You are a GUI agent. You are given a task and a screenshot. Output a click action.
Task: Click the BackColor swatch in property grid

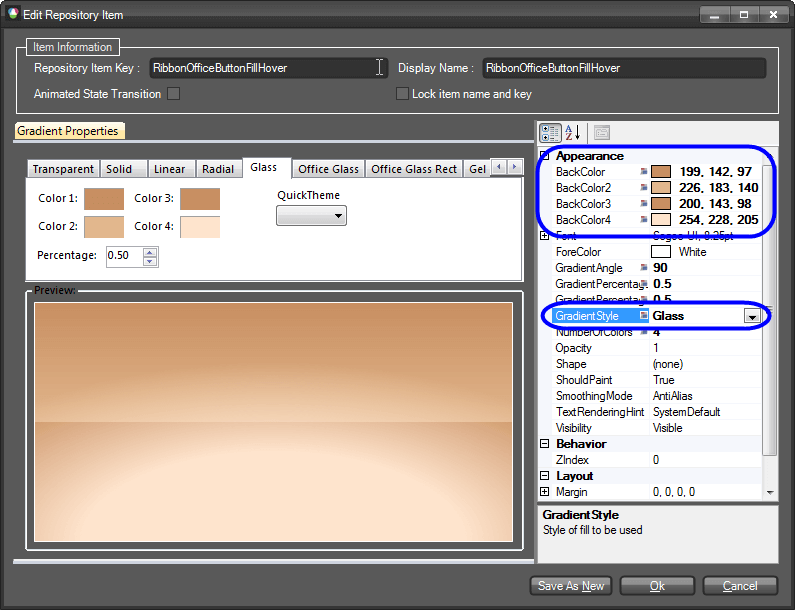click(661, 172)
